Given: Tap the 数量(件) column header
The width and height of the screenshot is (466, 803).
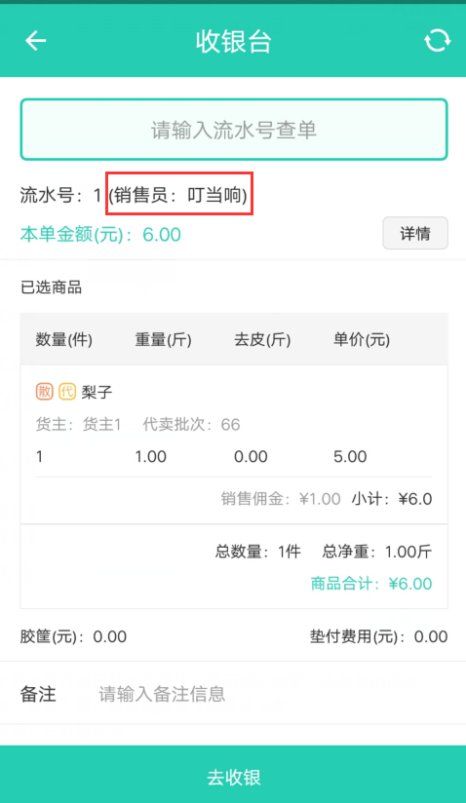Looking at the screenshot, I should point(64,340).
